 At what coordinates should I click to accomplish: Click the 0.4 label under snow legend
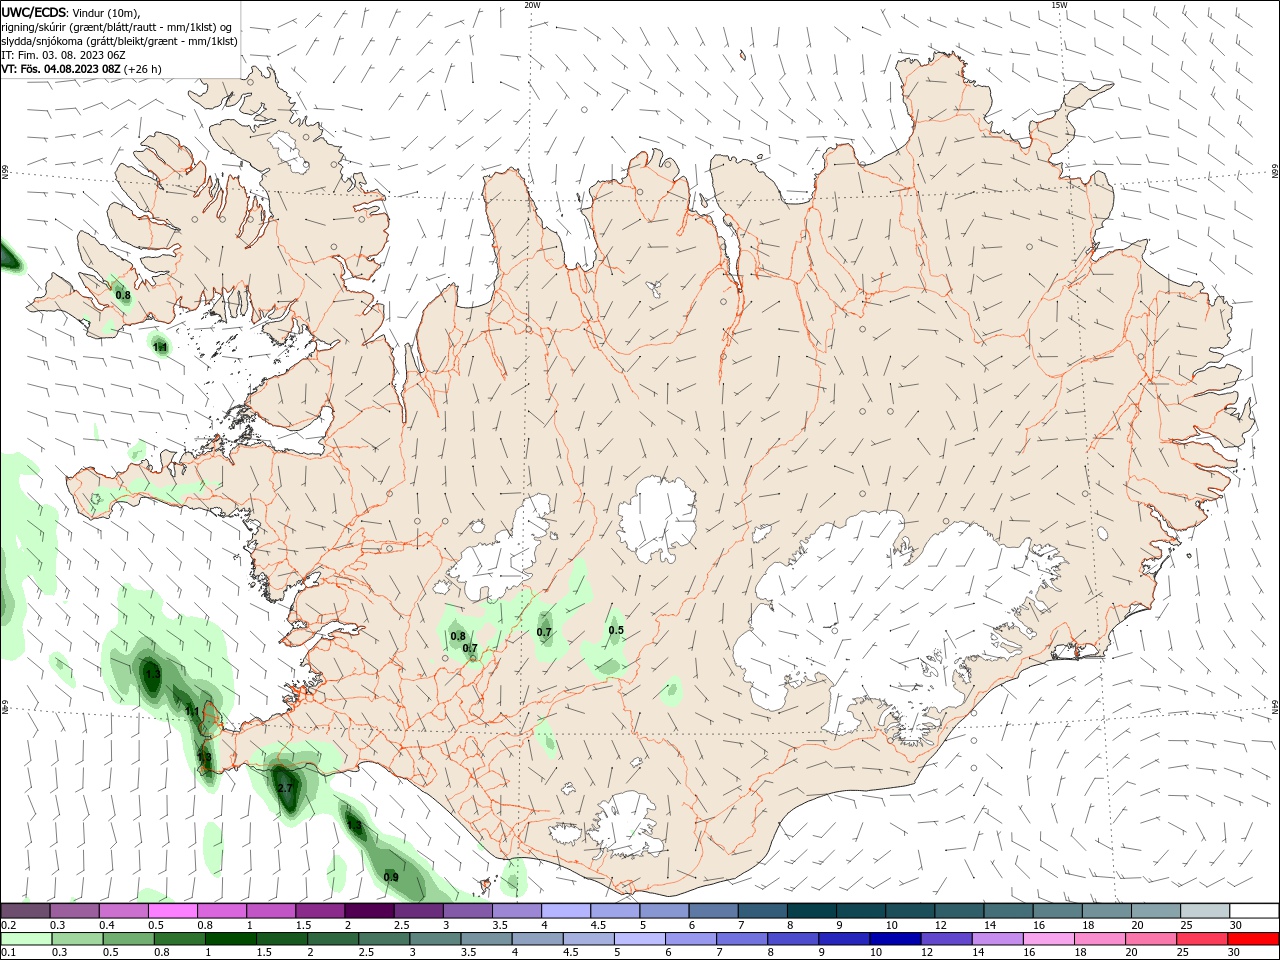107,925
